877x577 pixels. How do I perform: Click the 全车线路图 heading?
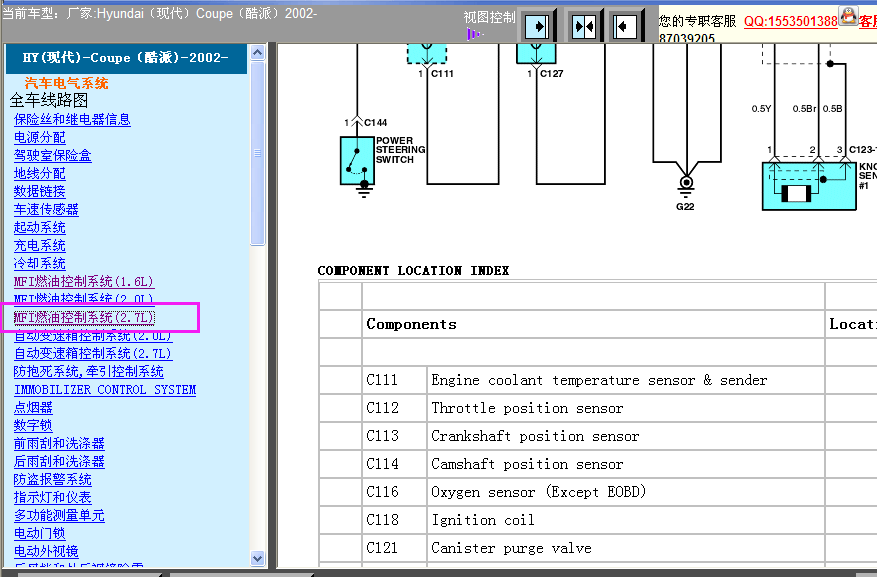[x=49, y=101]
